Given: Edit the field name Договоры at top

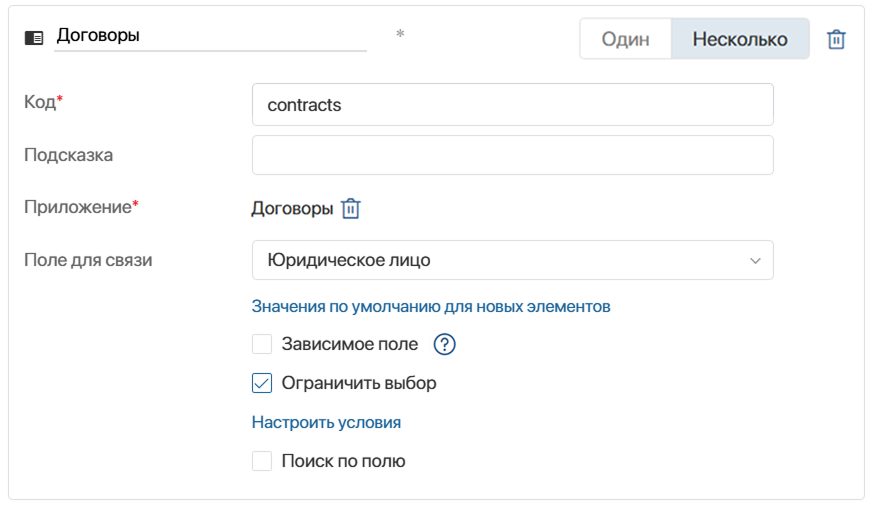Looking at the screenshot, I should tap(210, 36).
